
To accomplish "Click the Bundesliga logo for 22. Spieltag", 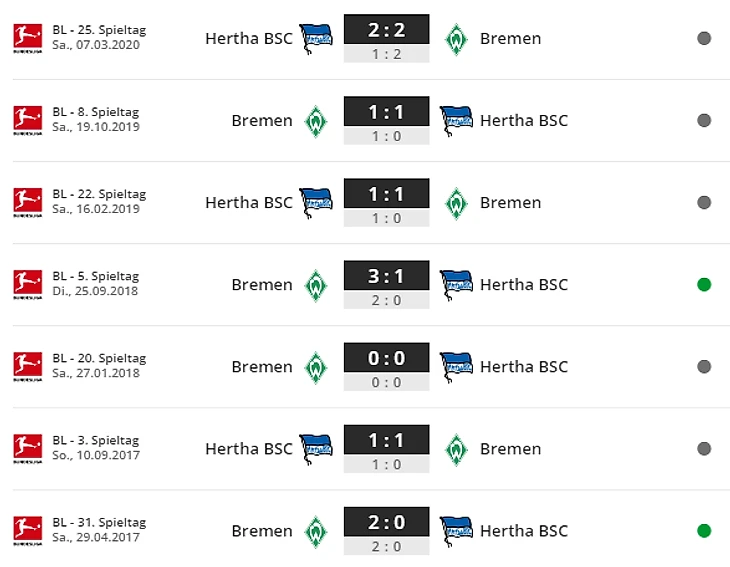I will pos(27,203).
